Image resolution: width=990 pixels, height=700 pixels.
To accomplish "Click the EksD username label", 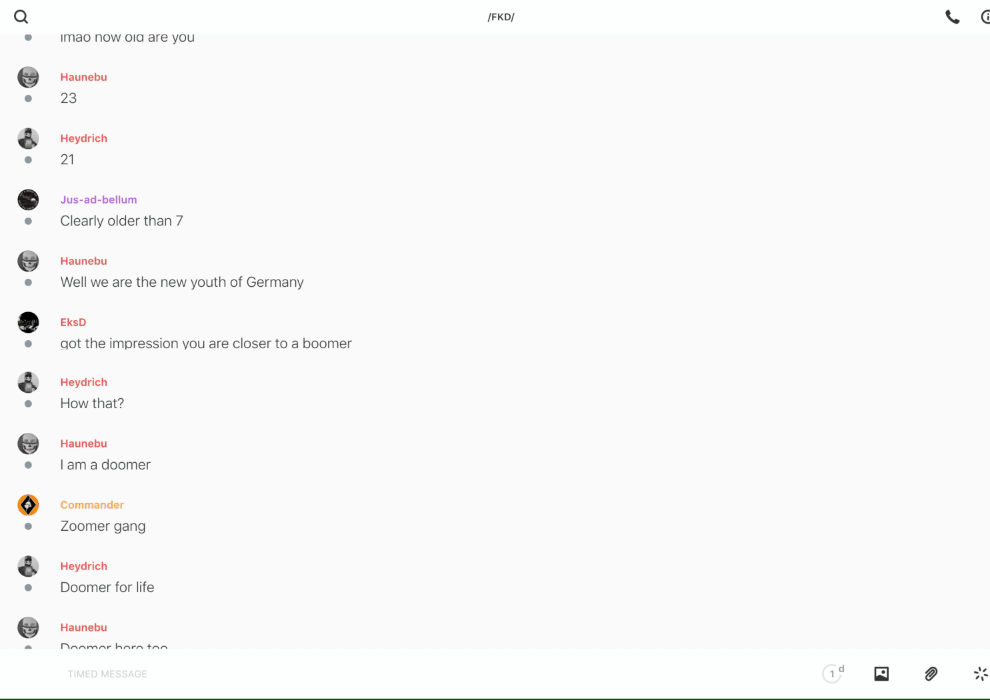I will click(x=73, y=322).
